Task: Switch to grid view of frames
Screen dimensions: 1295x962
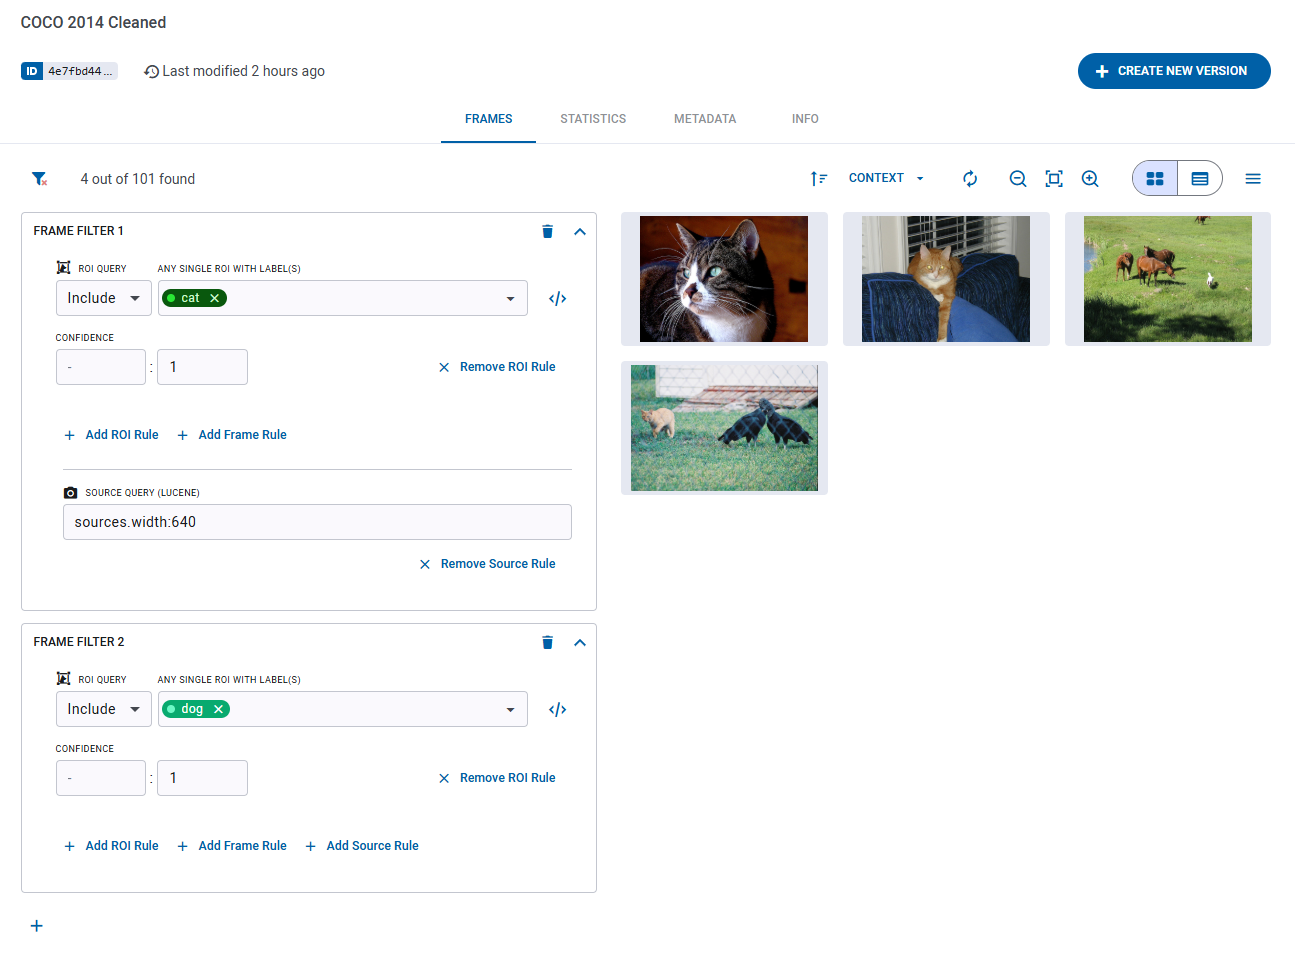Action: (1155, 179)
